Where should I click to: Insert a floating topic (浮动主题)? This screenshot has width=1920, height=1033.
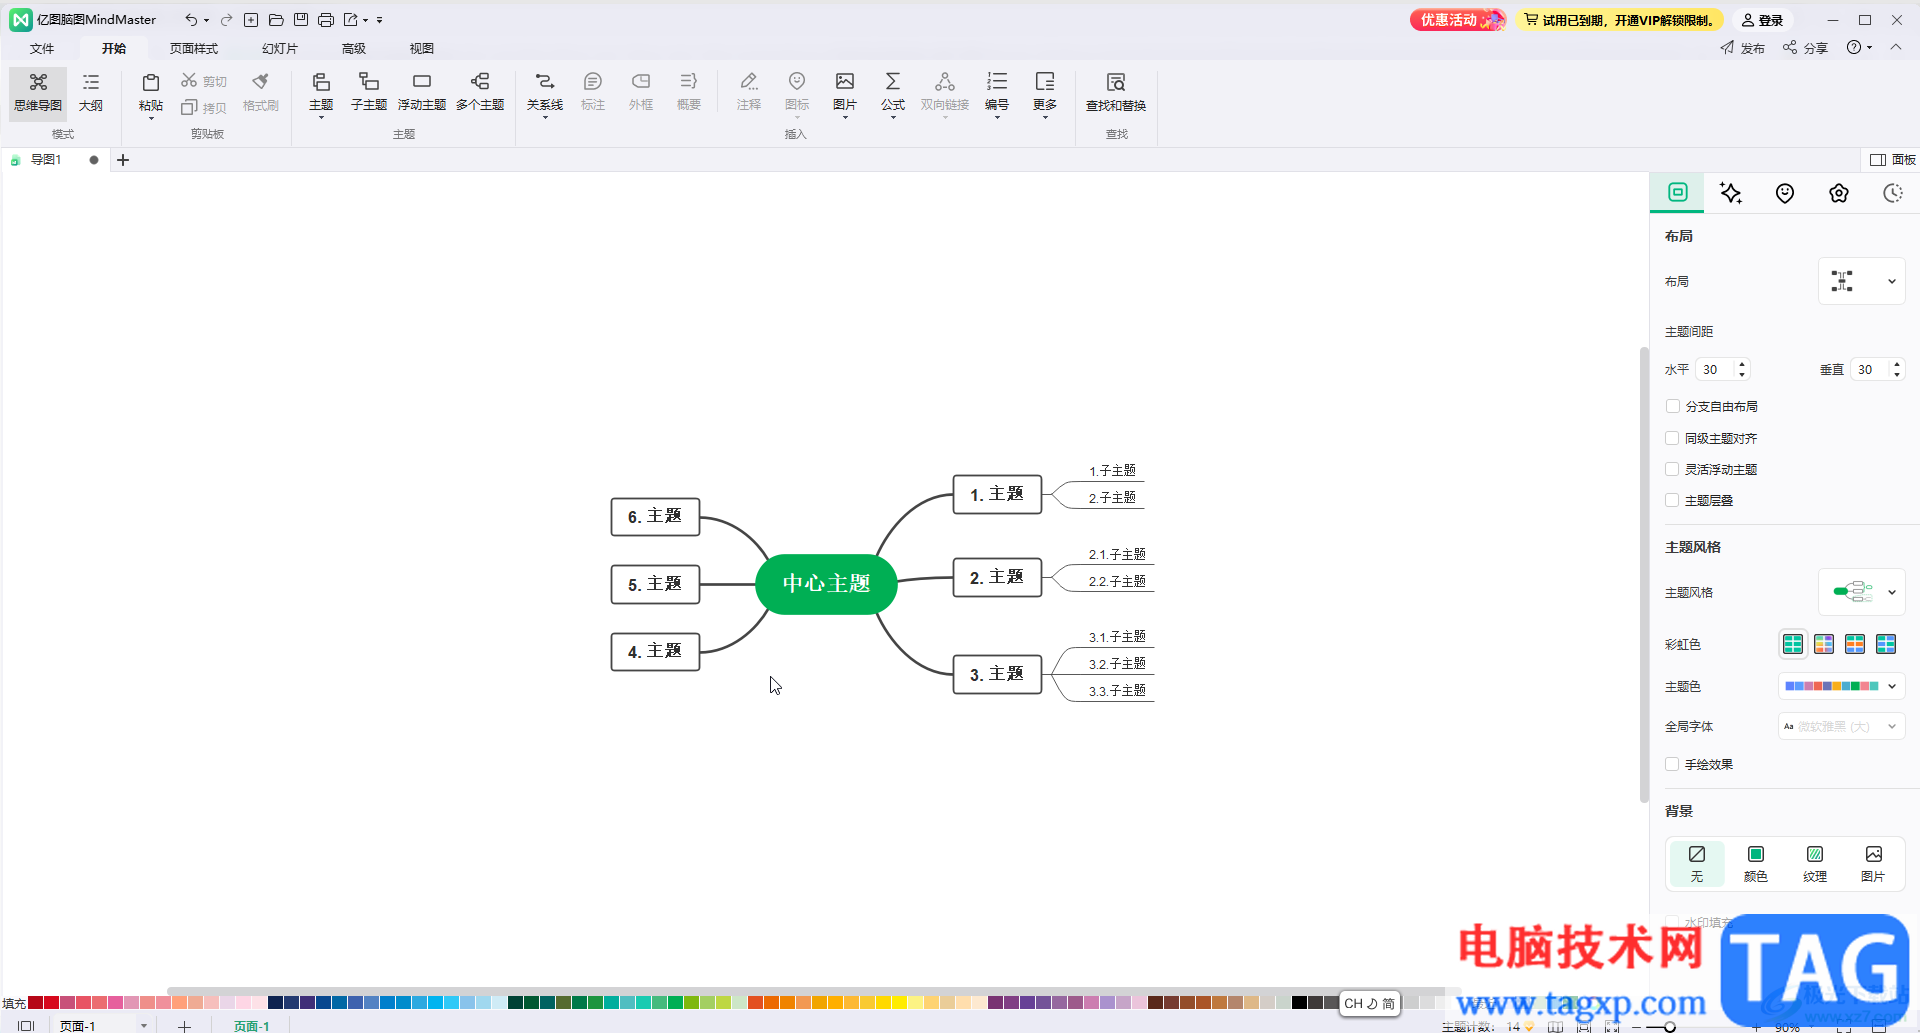pyautogui.click(x=421, y=92)
